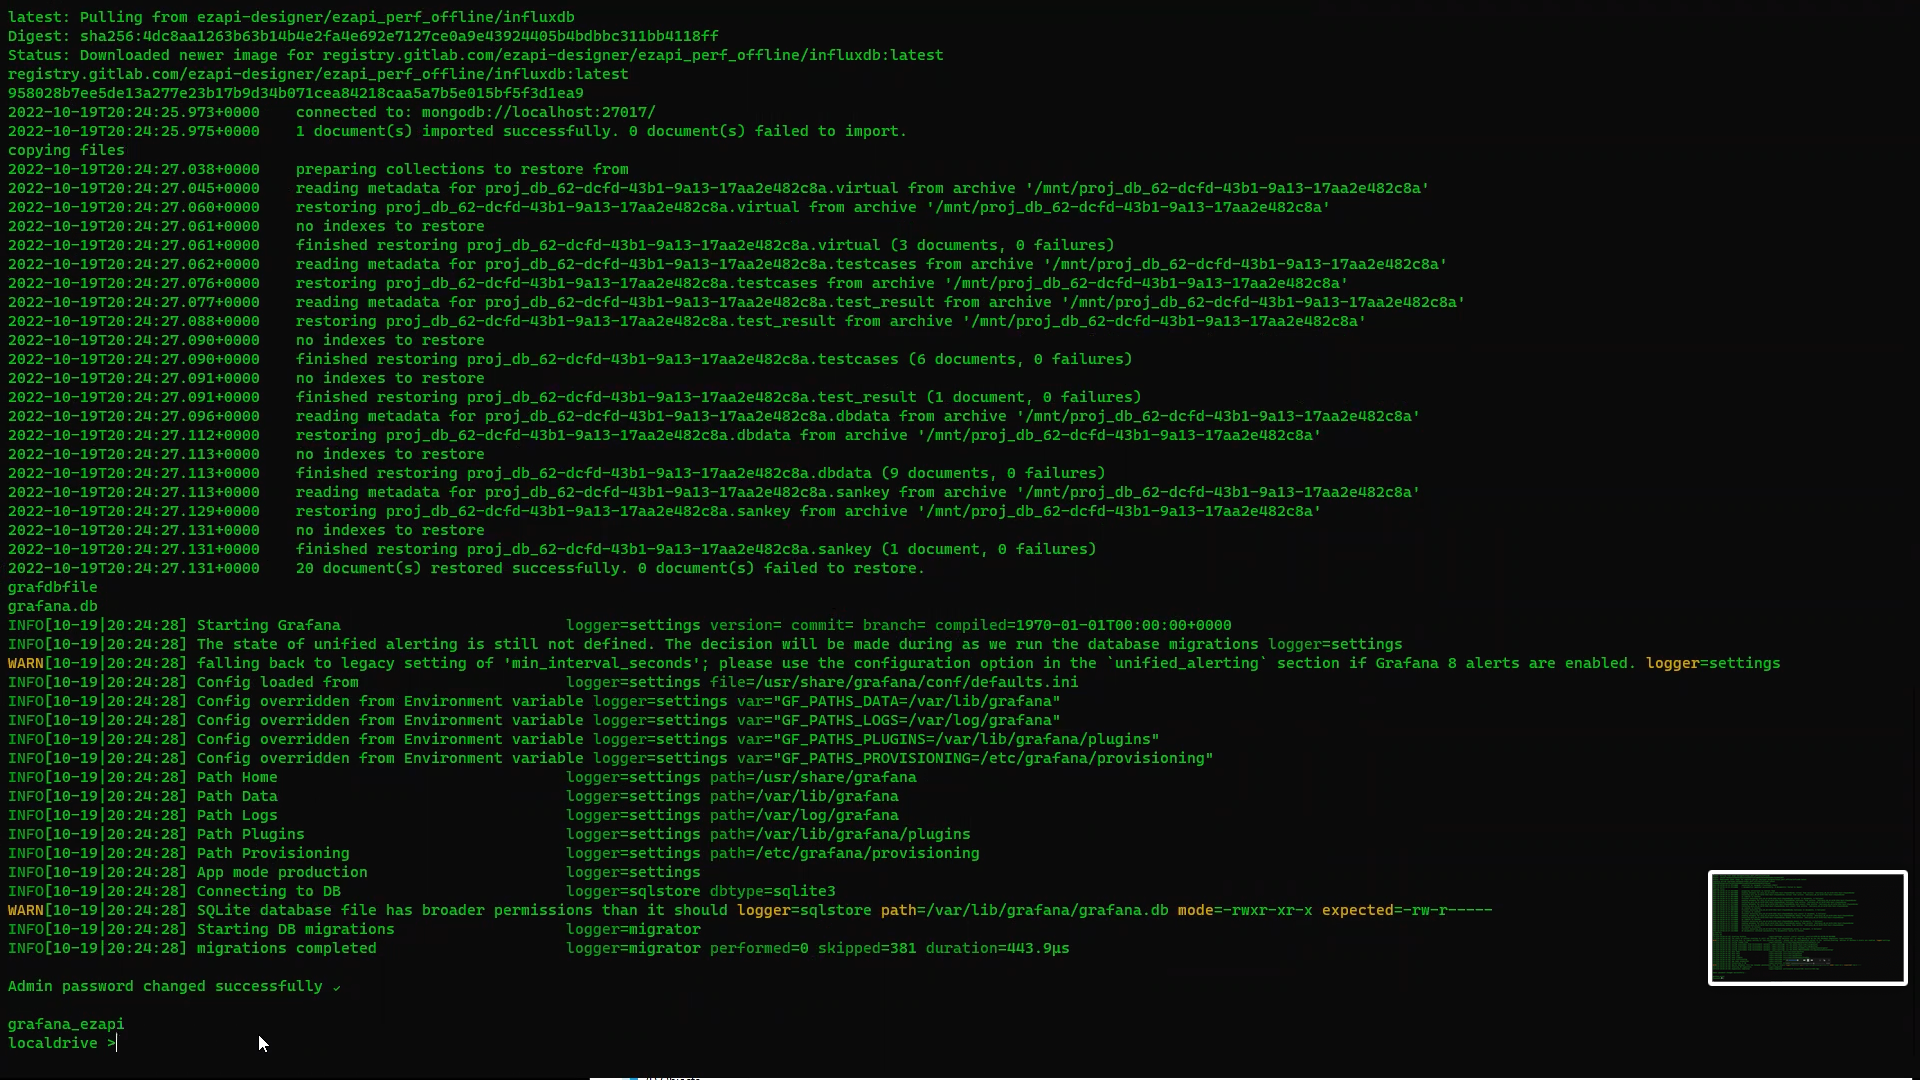Image resolution: width=1920 pixels, height=1080 pixels.
Task: Click the '20 document(s) restored successfully' line
Action: click(x=610, y=568)
